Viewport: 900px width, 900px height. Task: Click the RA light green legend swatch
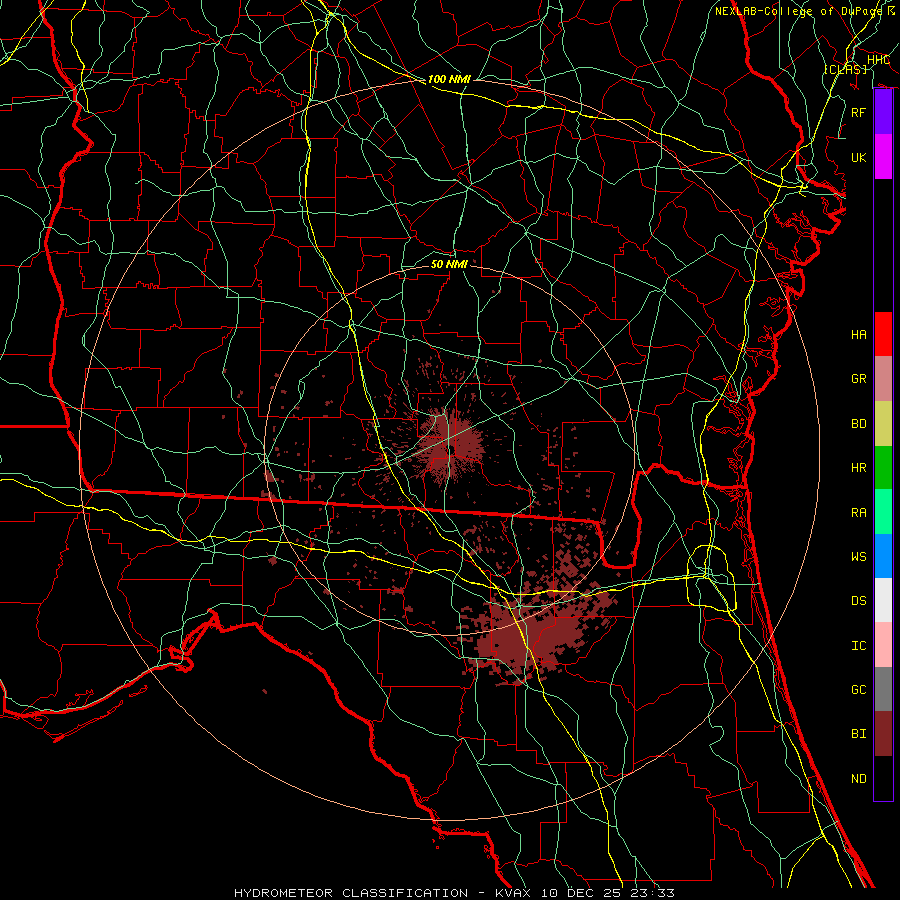[883, 512]
